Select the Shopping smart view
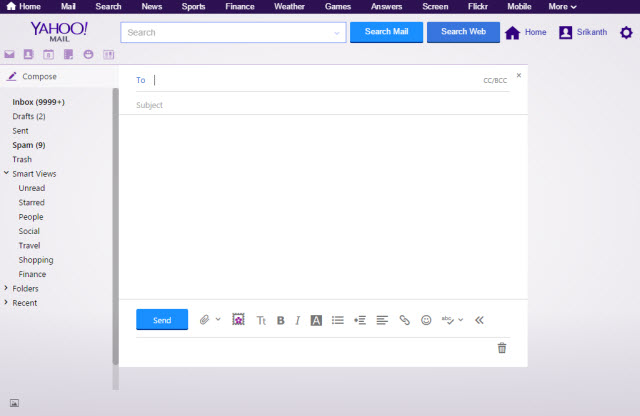This screenshot has width=640, height=416. click(36, 260)
